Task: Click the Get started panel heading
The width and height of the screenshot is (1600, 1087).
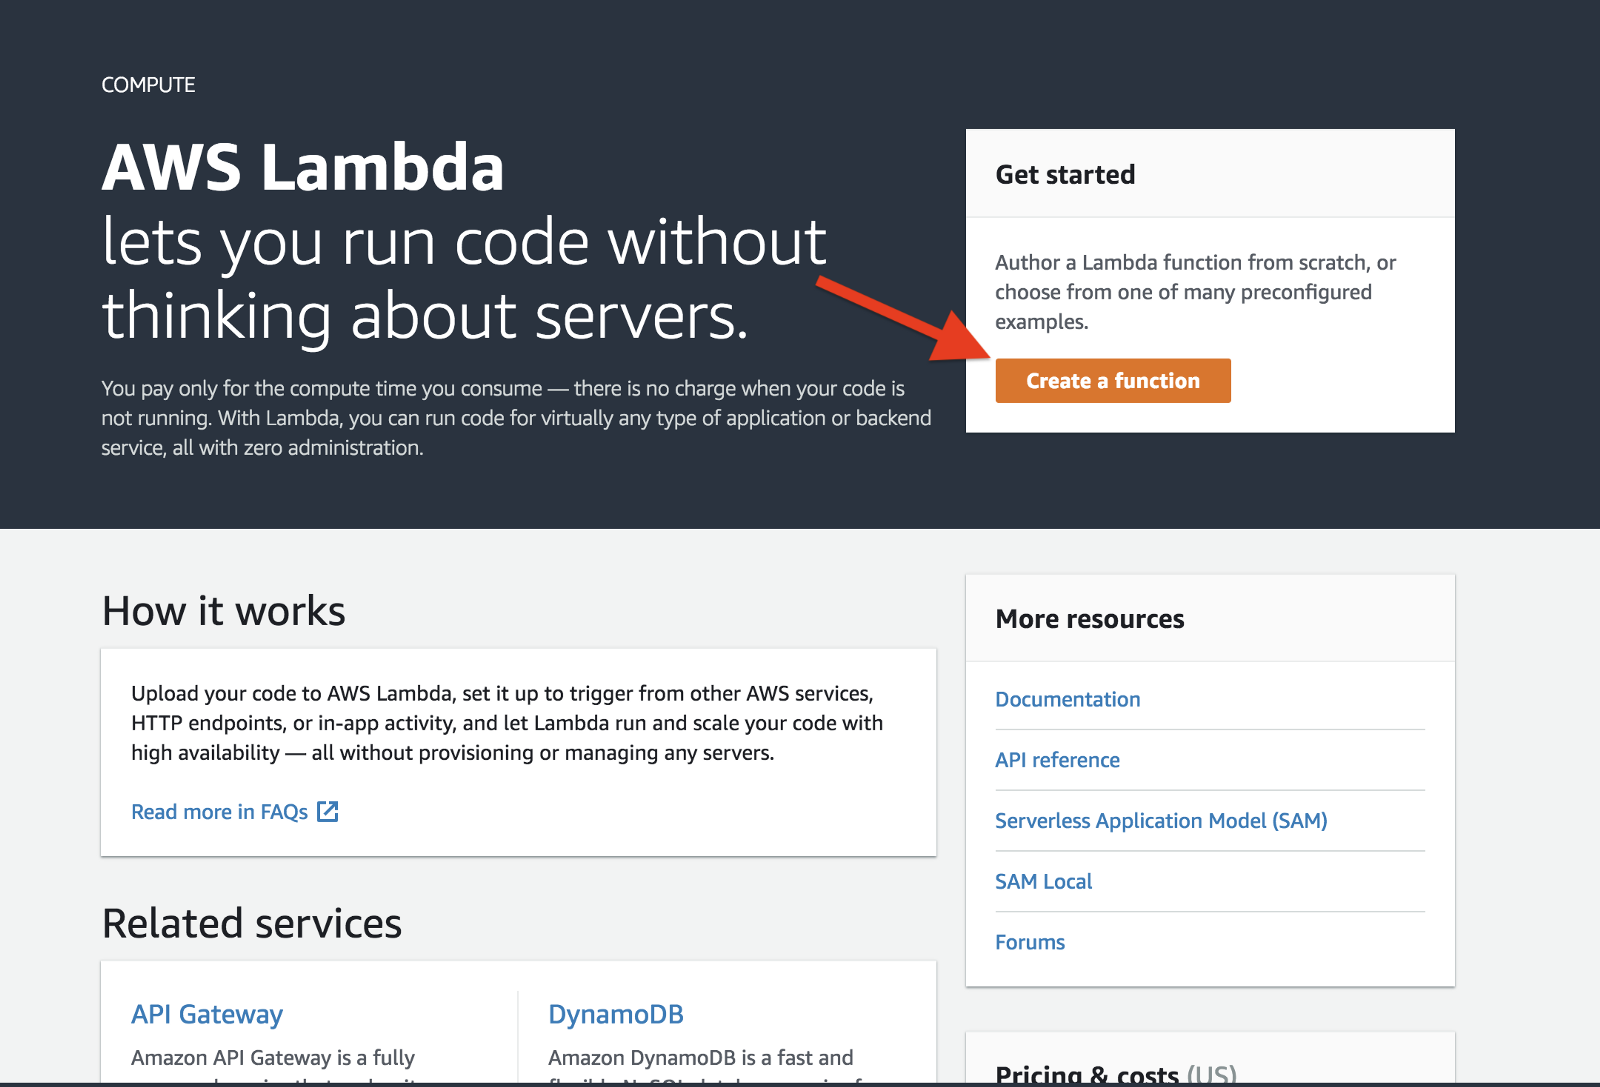Action: tap(1065, 175)
